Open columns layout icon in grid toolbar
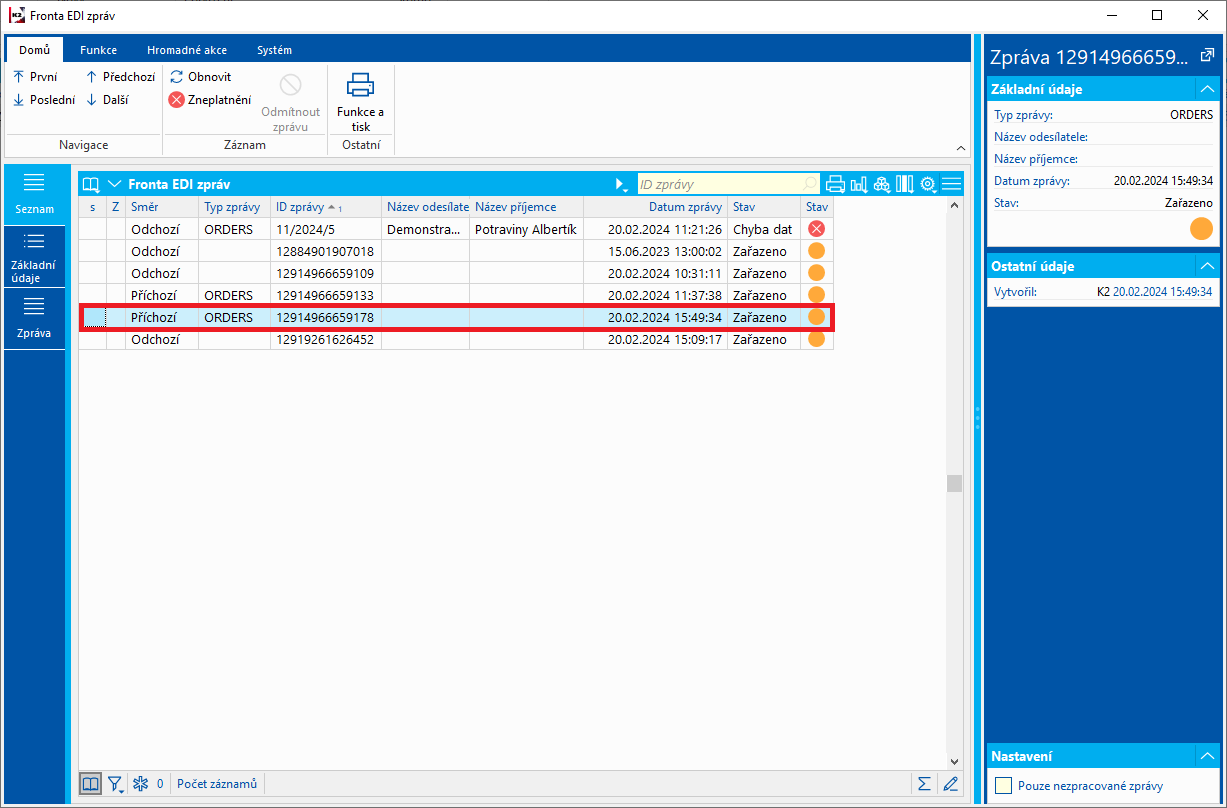 point(905,184)
